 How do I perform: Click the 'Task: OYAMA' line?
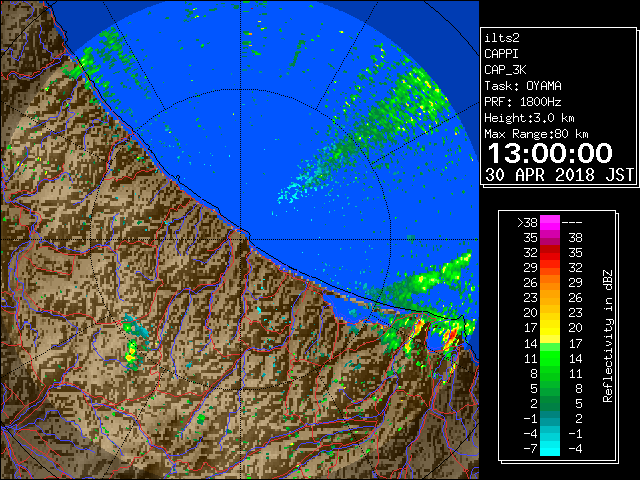[x=523, y=86]
